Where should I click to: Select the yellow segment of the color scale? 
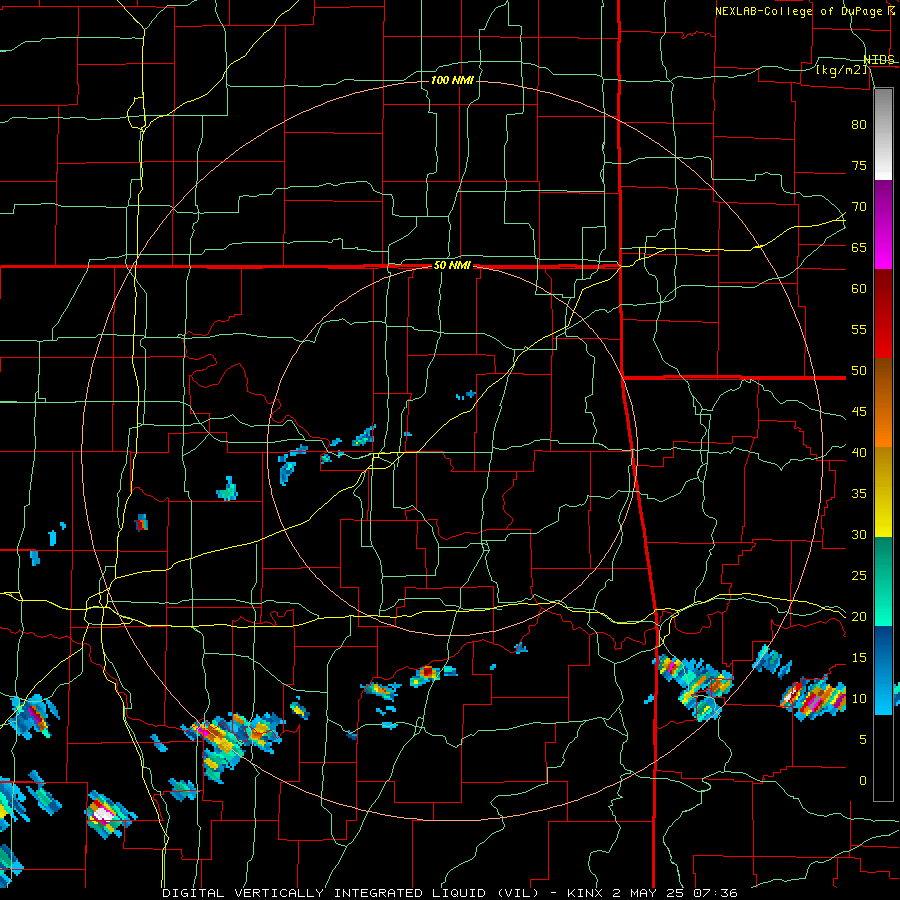[x=883, y=492]
